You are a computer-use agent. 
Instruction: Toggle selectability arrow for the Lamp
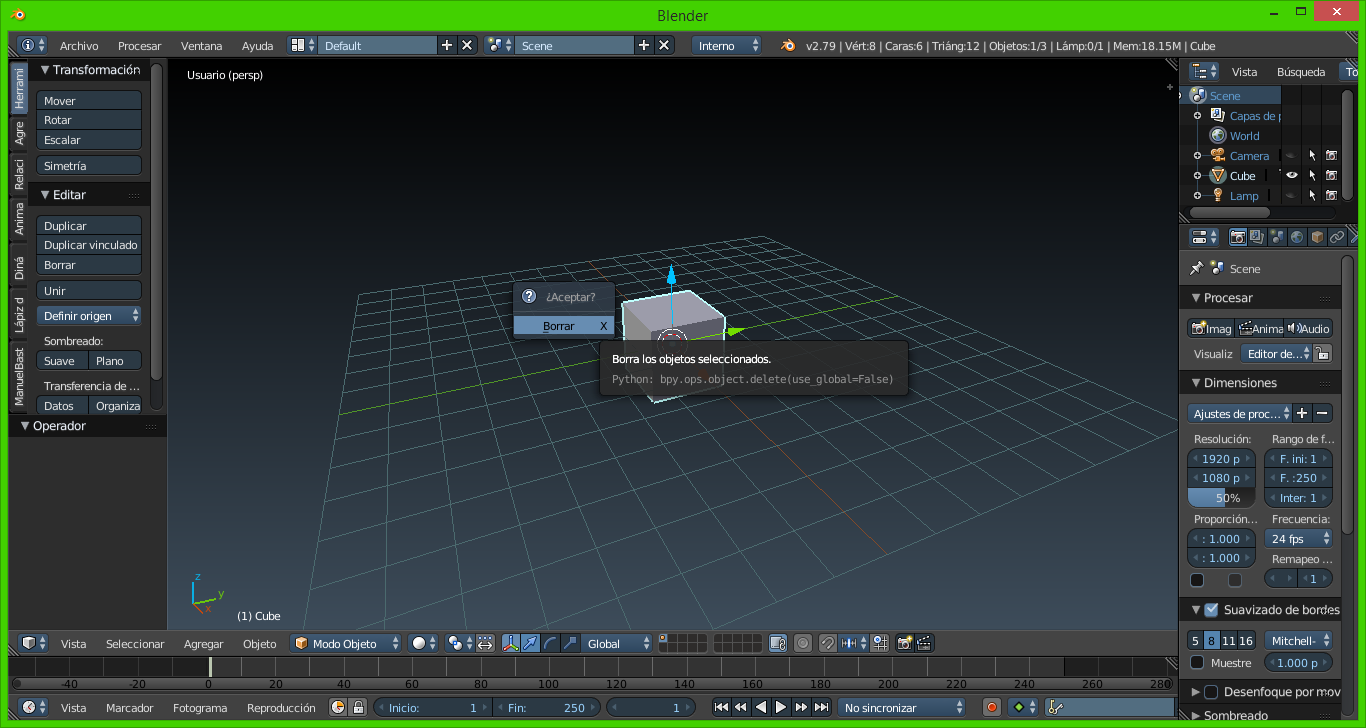coord(1312,195)
